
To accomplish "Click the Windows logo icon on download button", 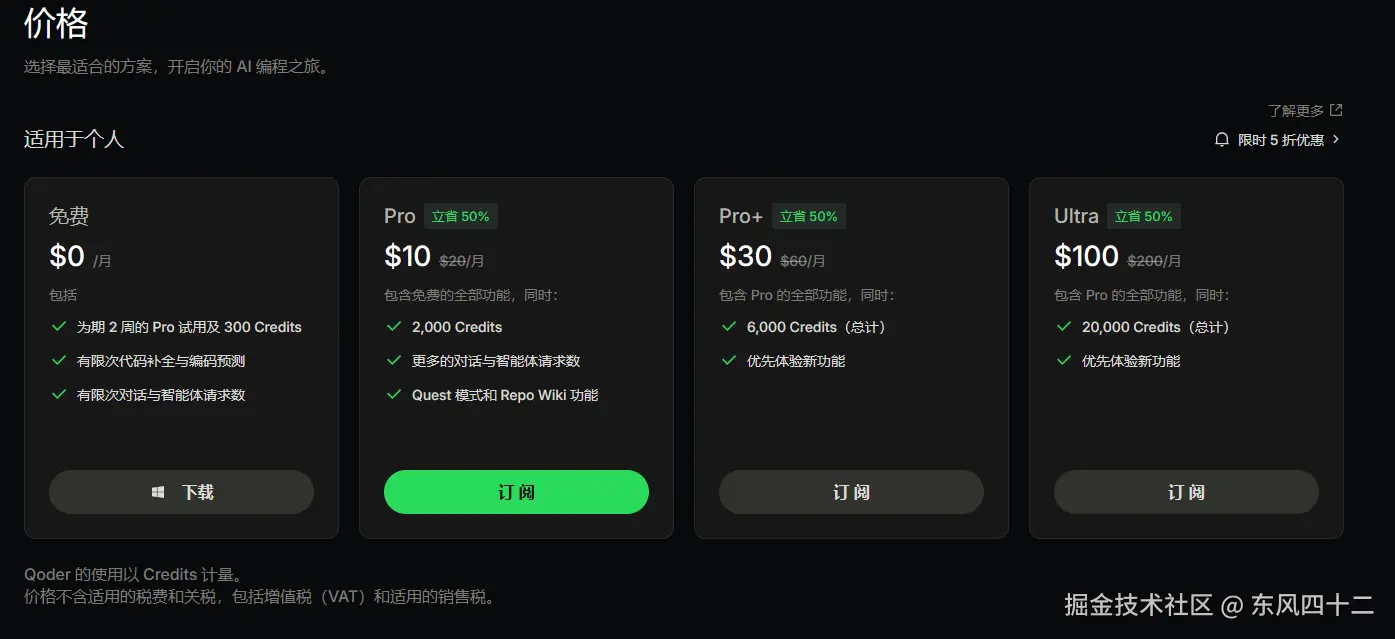I will 158,492.
